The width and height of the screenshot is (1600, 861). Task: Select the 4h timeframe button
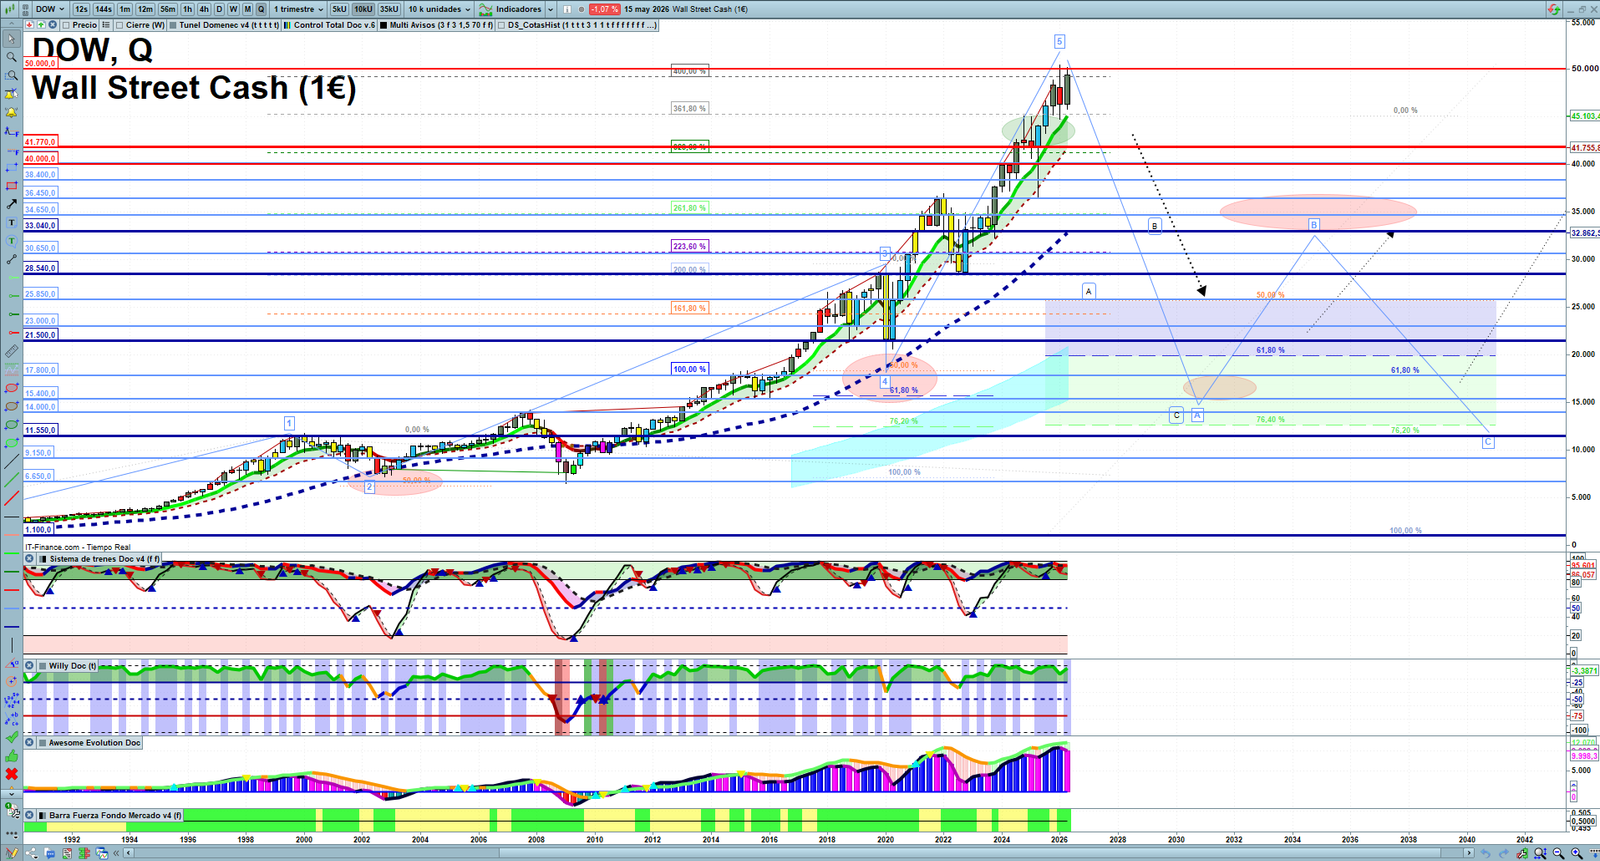point(204,9)
